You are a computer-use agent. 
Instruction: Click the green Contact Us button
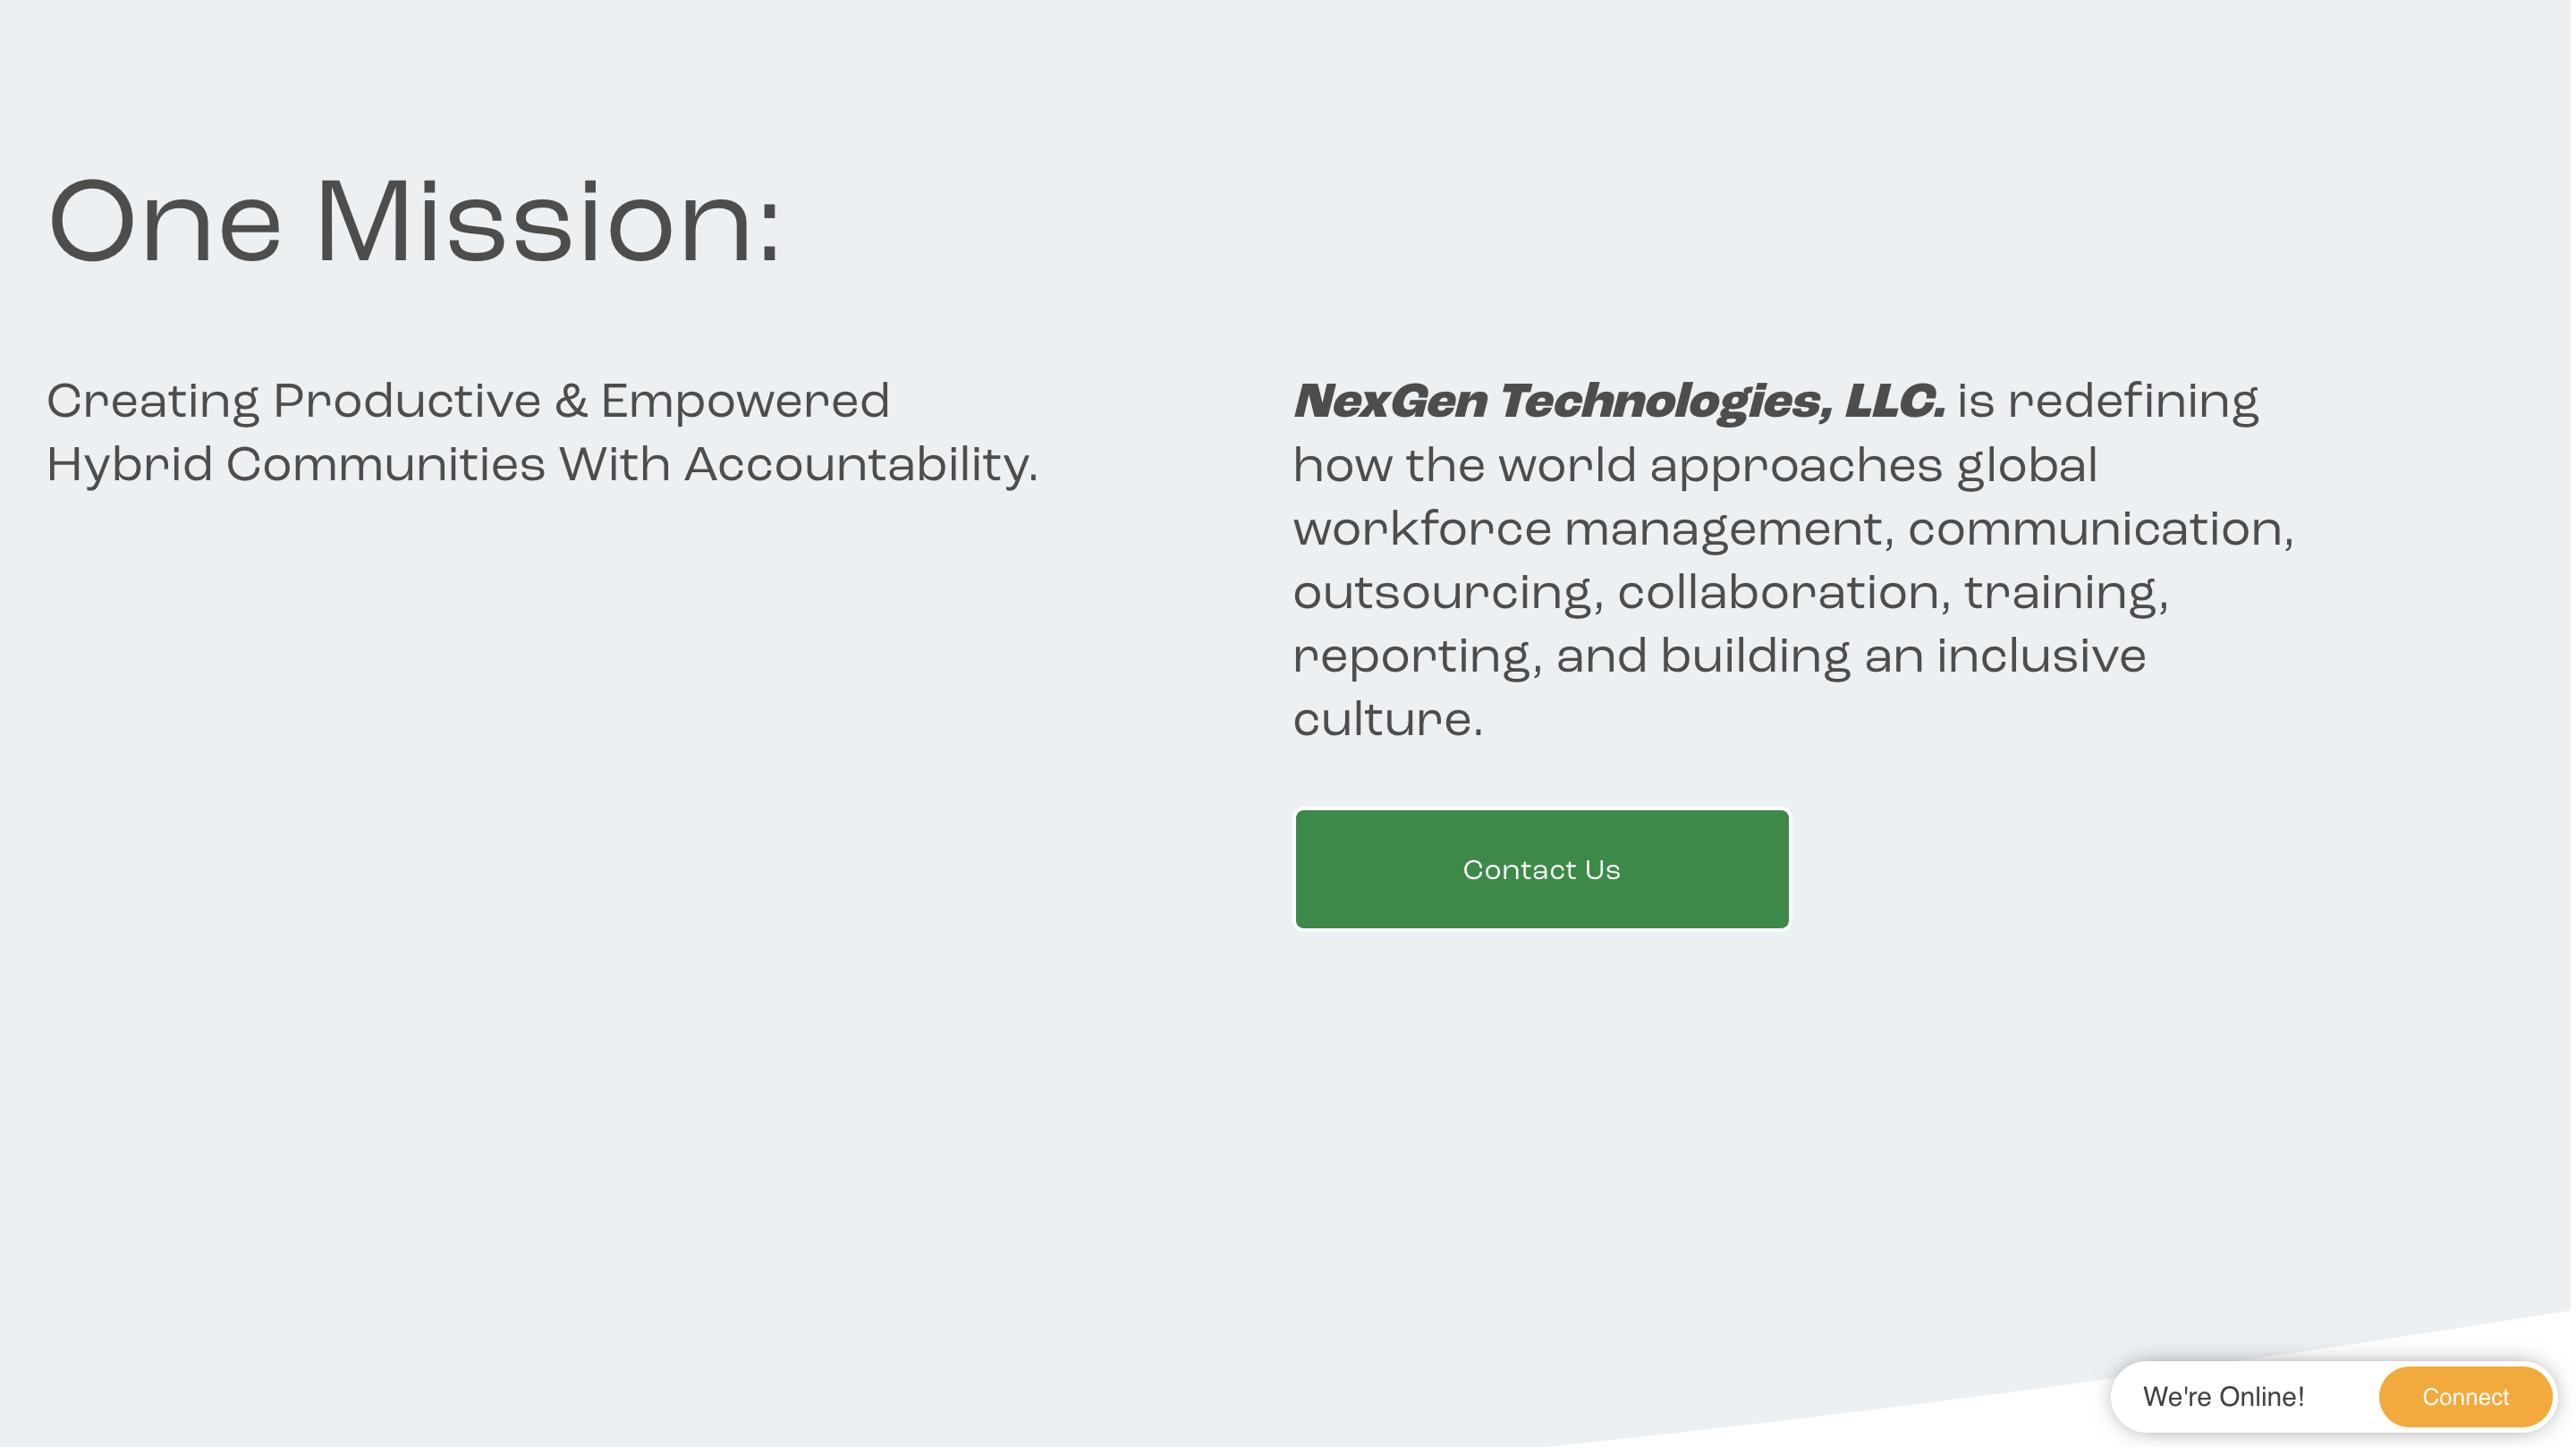1541,869
